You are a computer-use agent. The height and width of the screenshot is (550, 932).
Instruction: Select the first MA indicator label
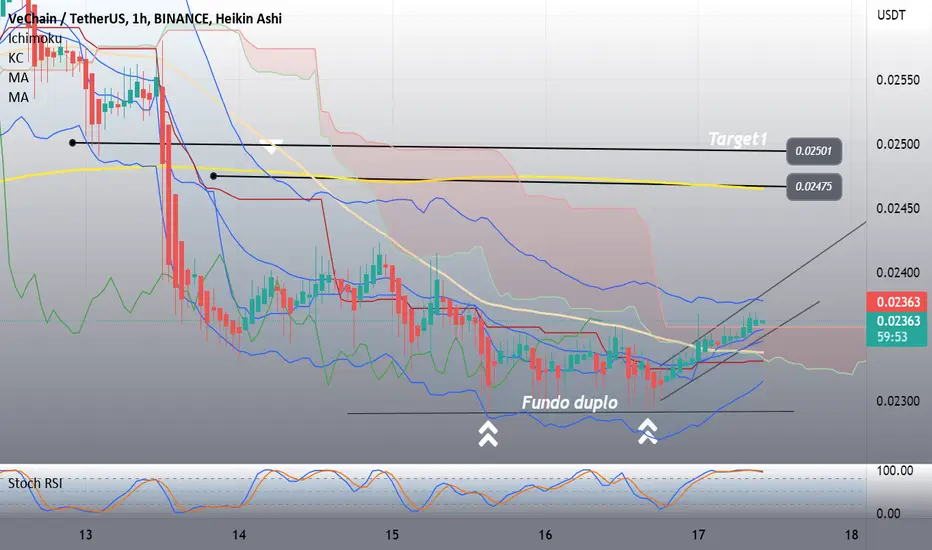pyautogui.click(x=18, y=78)
